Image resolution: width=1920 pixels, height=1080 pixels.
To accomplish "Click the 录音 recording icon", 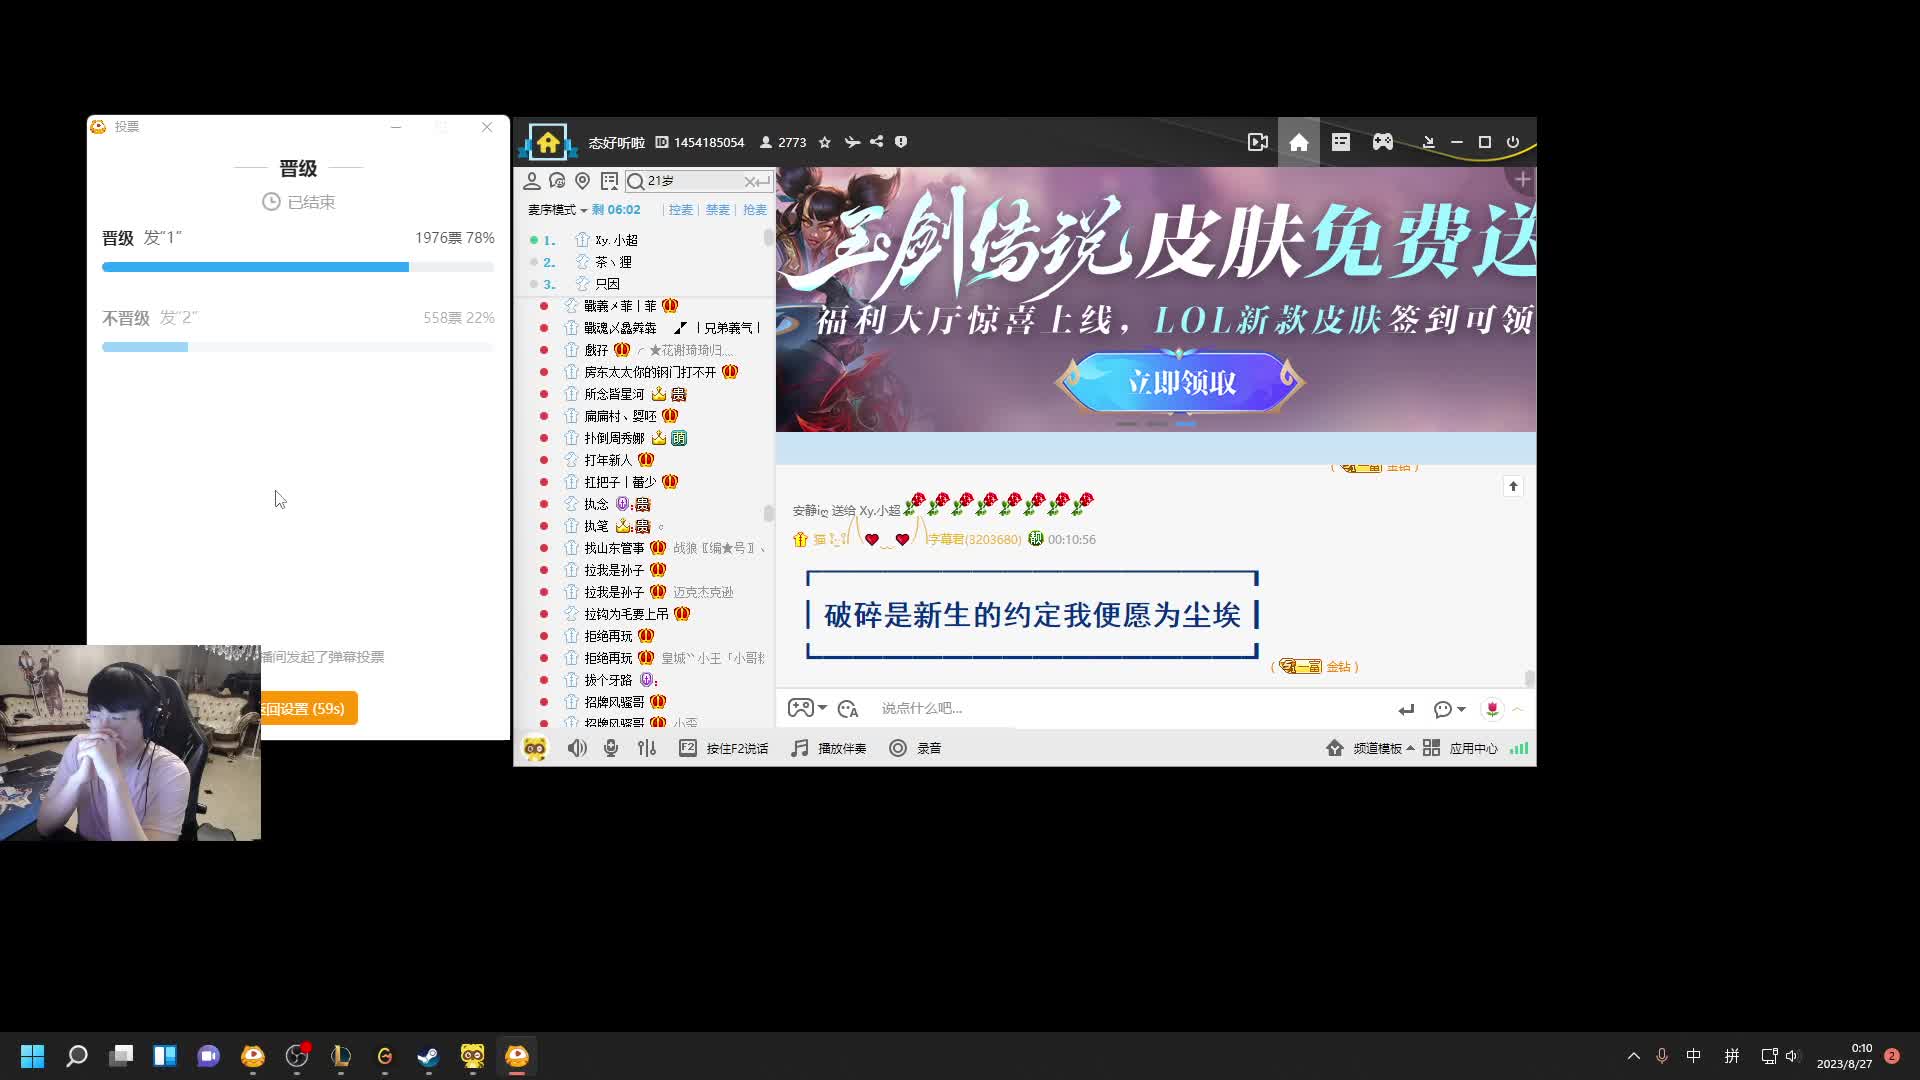I will coord(898,747).
